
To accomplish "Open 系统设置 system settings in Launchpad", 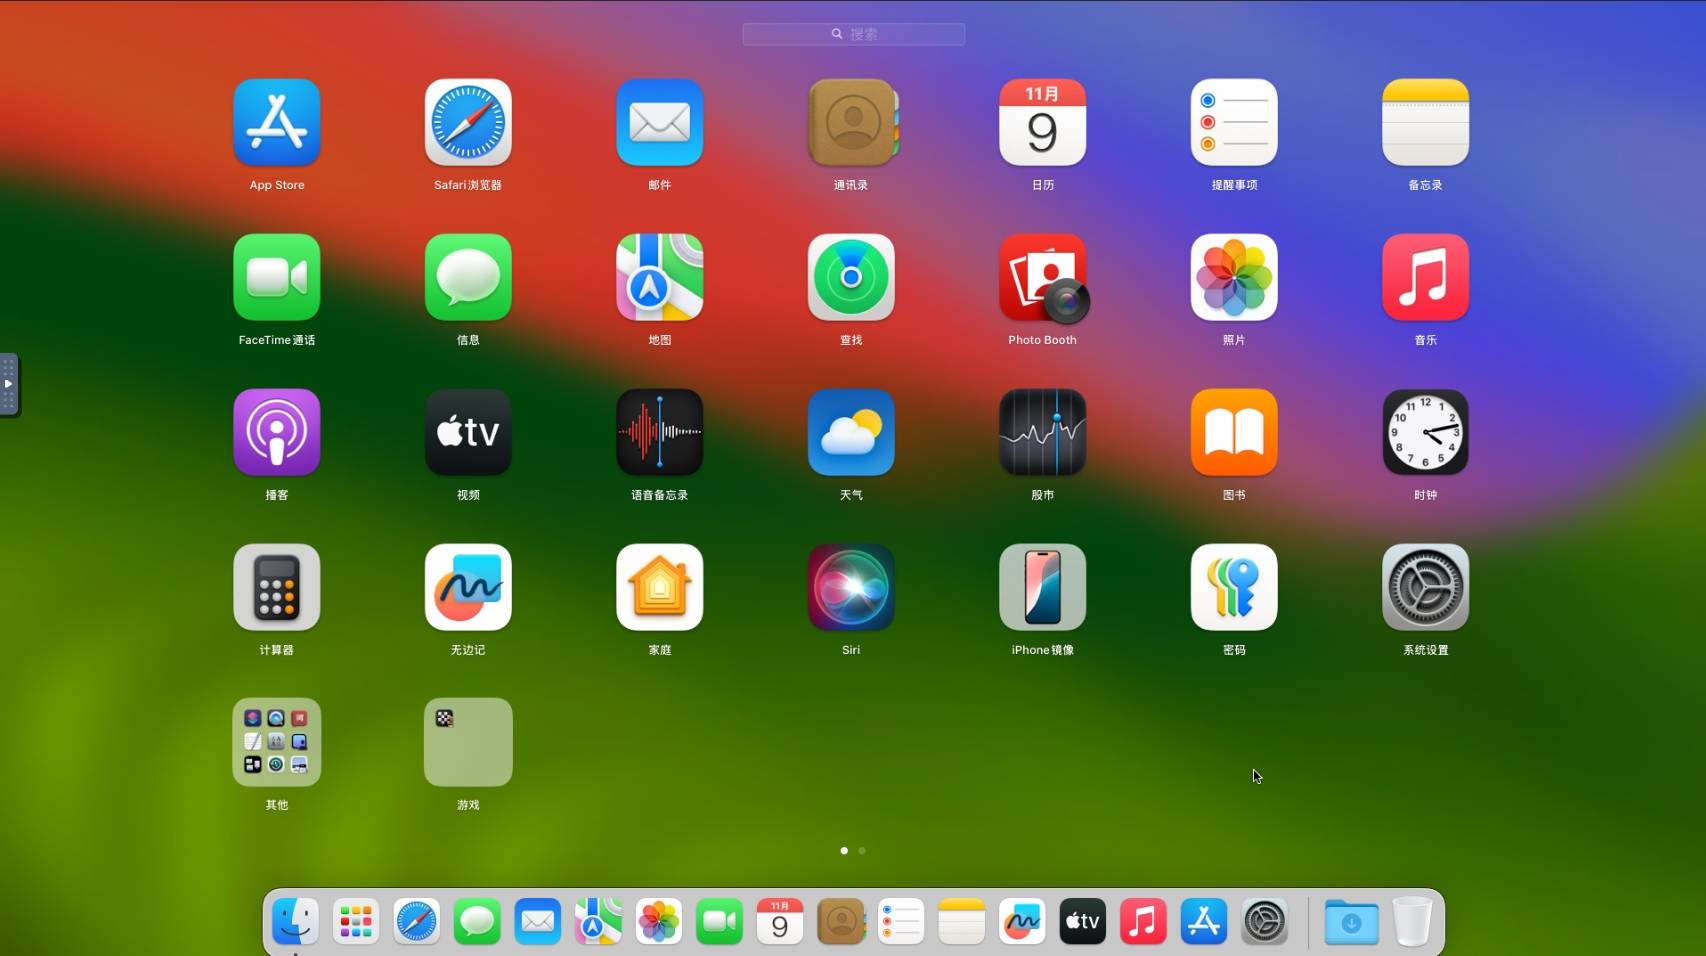I will pyautogui.click(x=1426, y=587).
